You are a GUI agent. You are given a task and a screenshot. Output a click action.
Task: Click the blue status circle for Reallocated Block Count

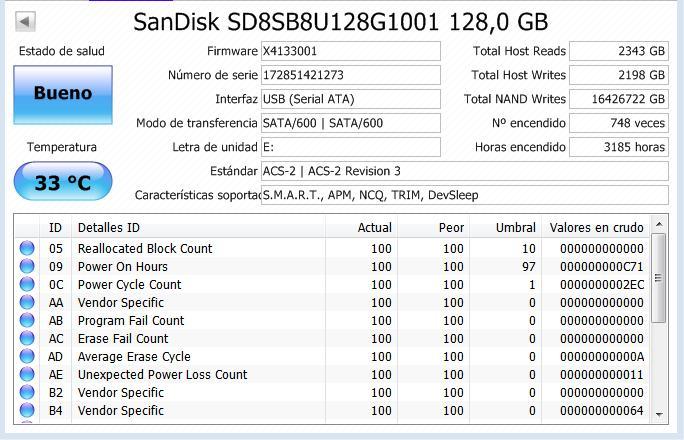[x=27, y=248]
